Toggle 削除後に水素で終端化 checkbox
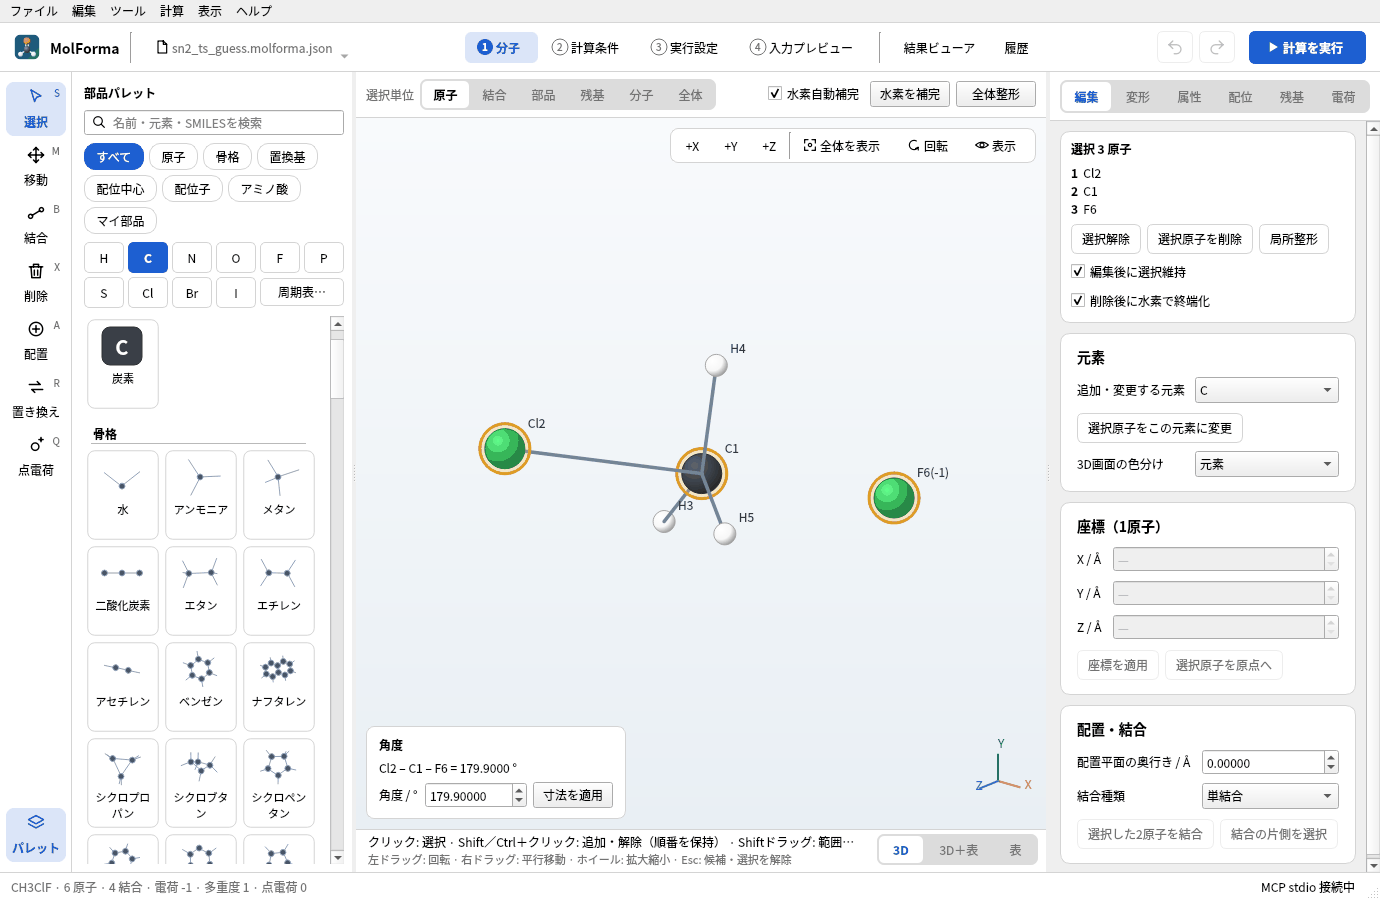This screenshot has height=900, width=1380. pyautogui.click(x=1078, y=300)
